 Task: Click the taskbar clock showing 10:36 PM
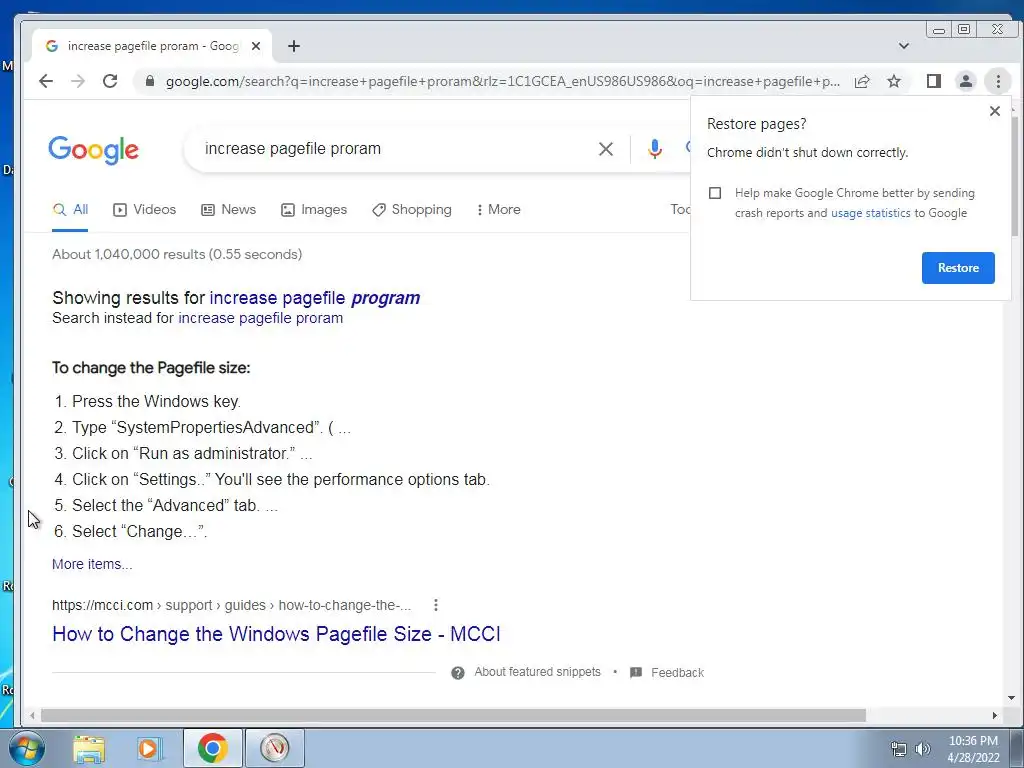pyautogui.click(x=973, y=749)
